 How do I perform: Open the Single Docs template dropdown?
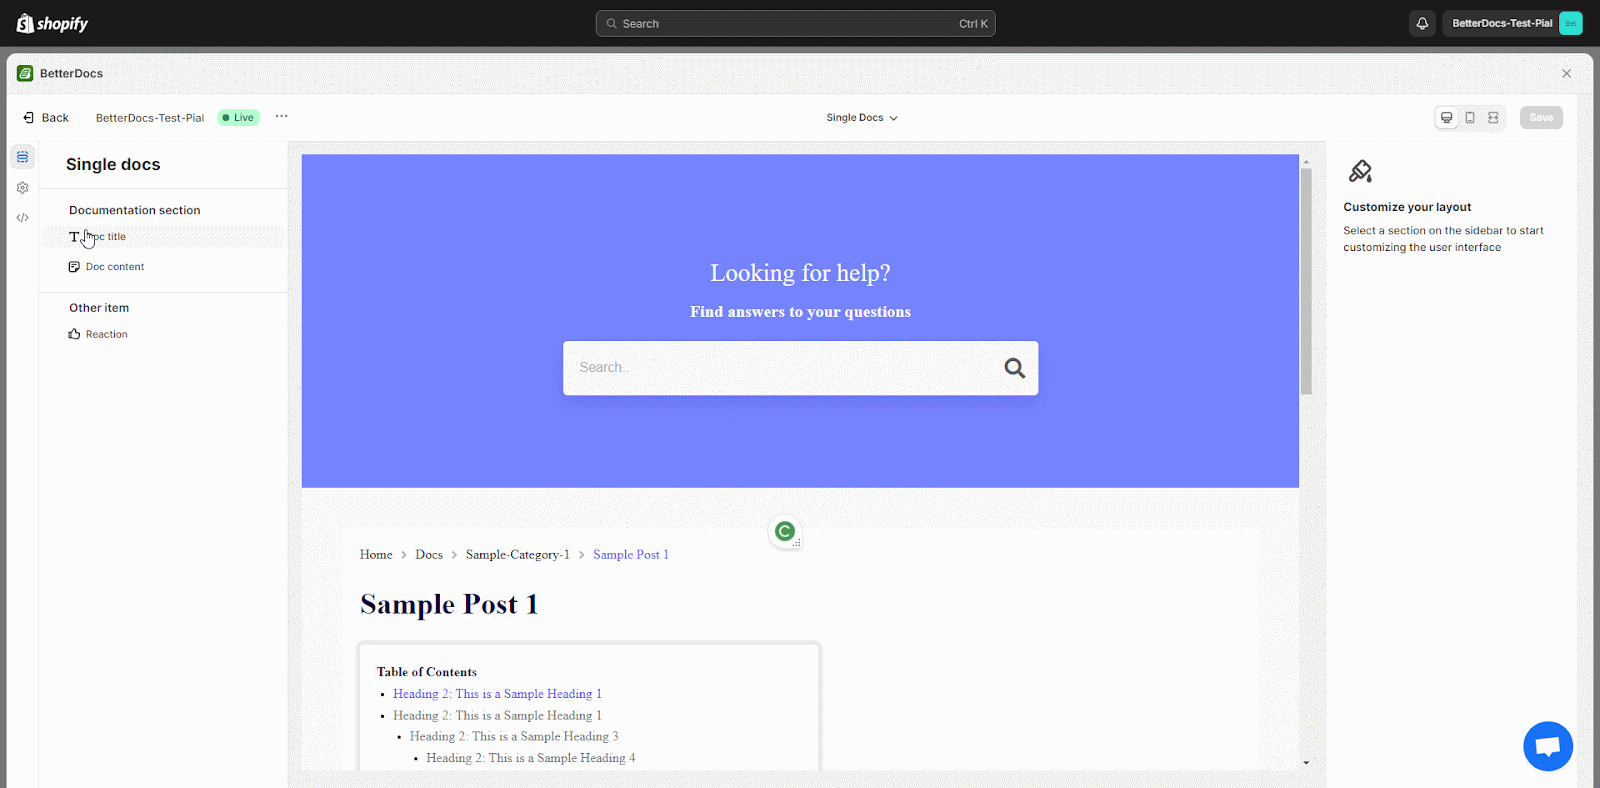click(862, 117)
